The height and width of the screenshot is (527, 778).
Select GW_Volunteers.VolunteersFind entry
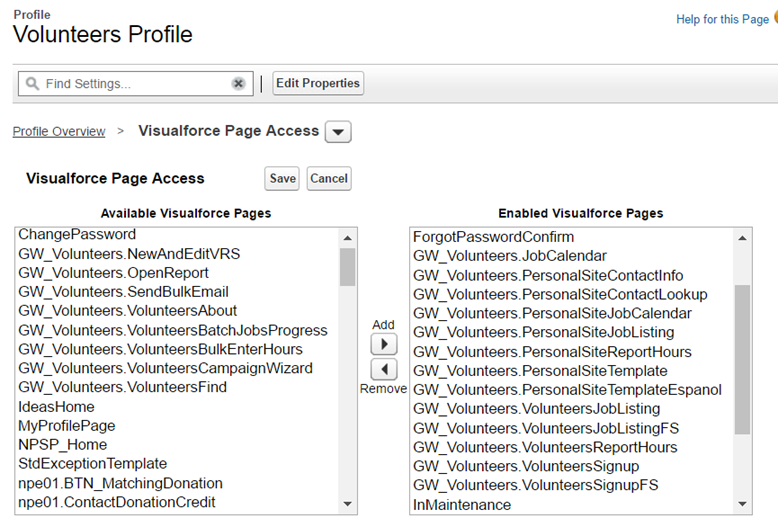click(177, 387)
